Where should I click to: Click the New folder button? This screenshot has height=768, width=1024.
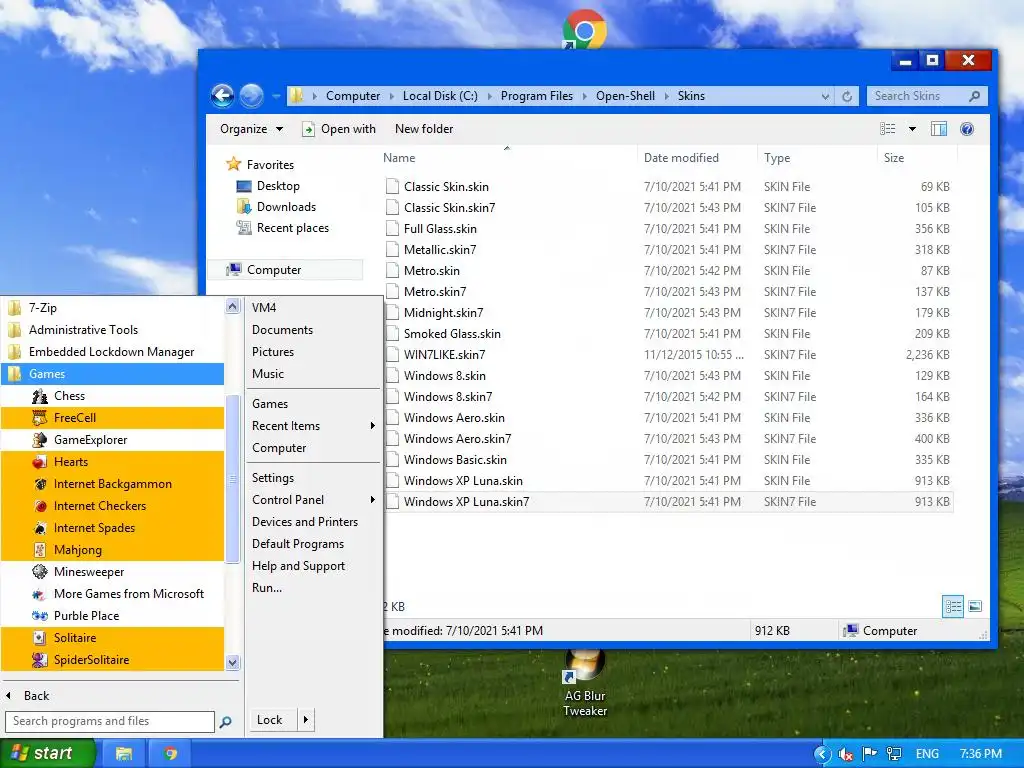point(424,129)
